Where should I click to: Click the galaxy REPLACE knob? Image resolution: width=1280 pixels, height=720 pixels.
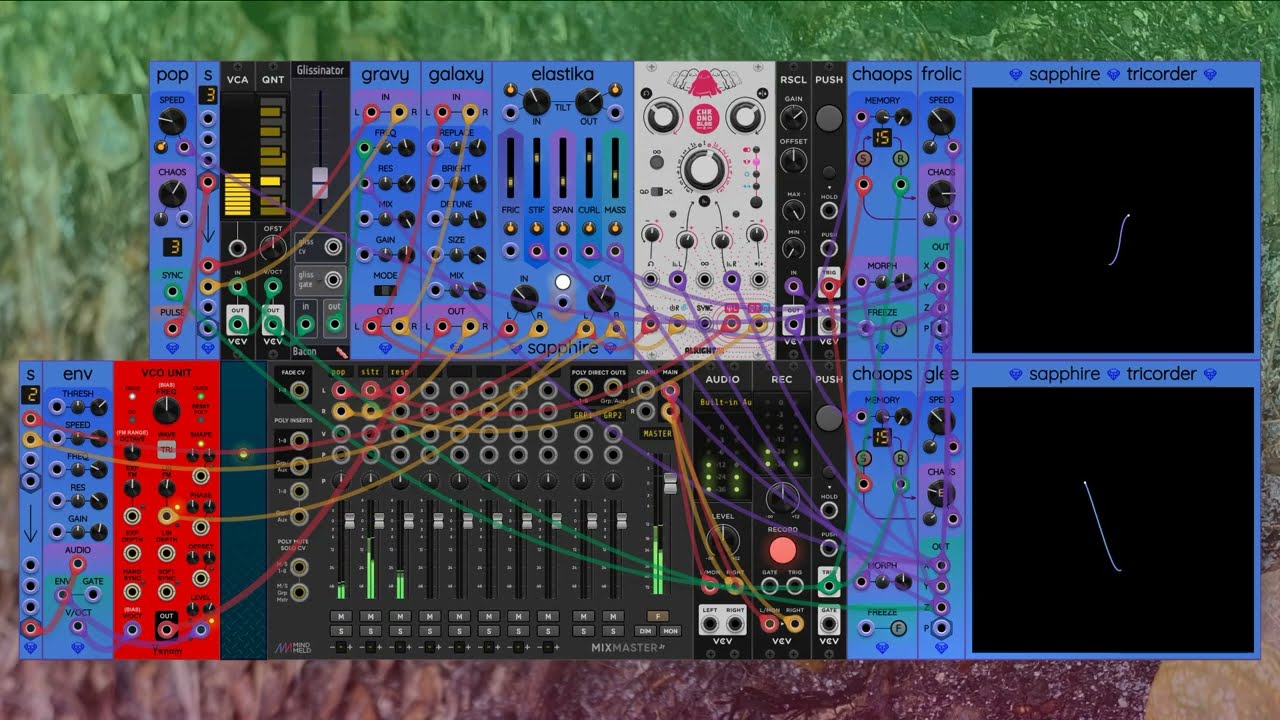[x=475, y=148]
